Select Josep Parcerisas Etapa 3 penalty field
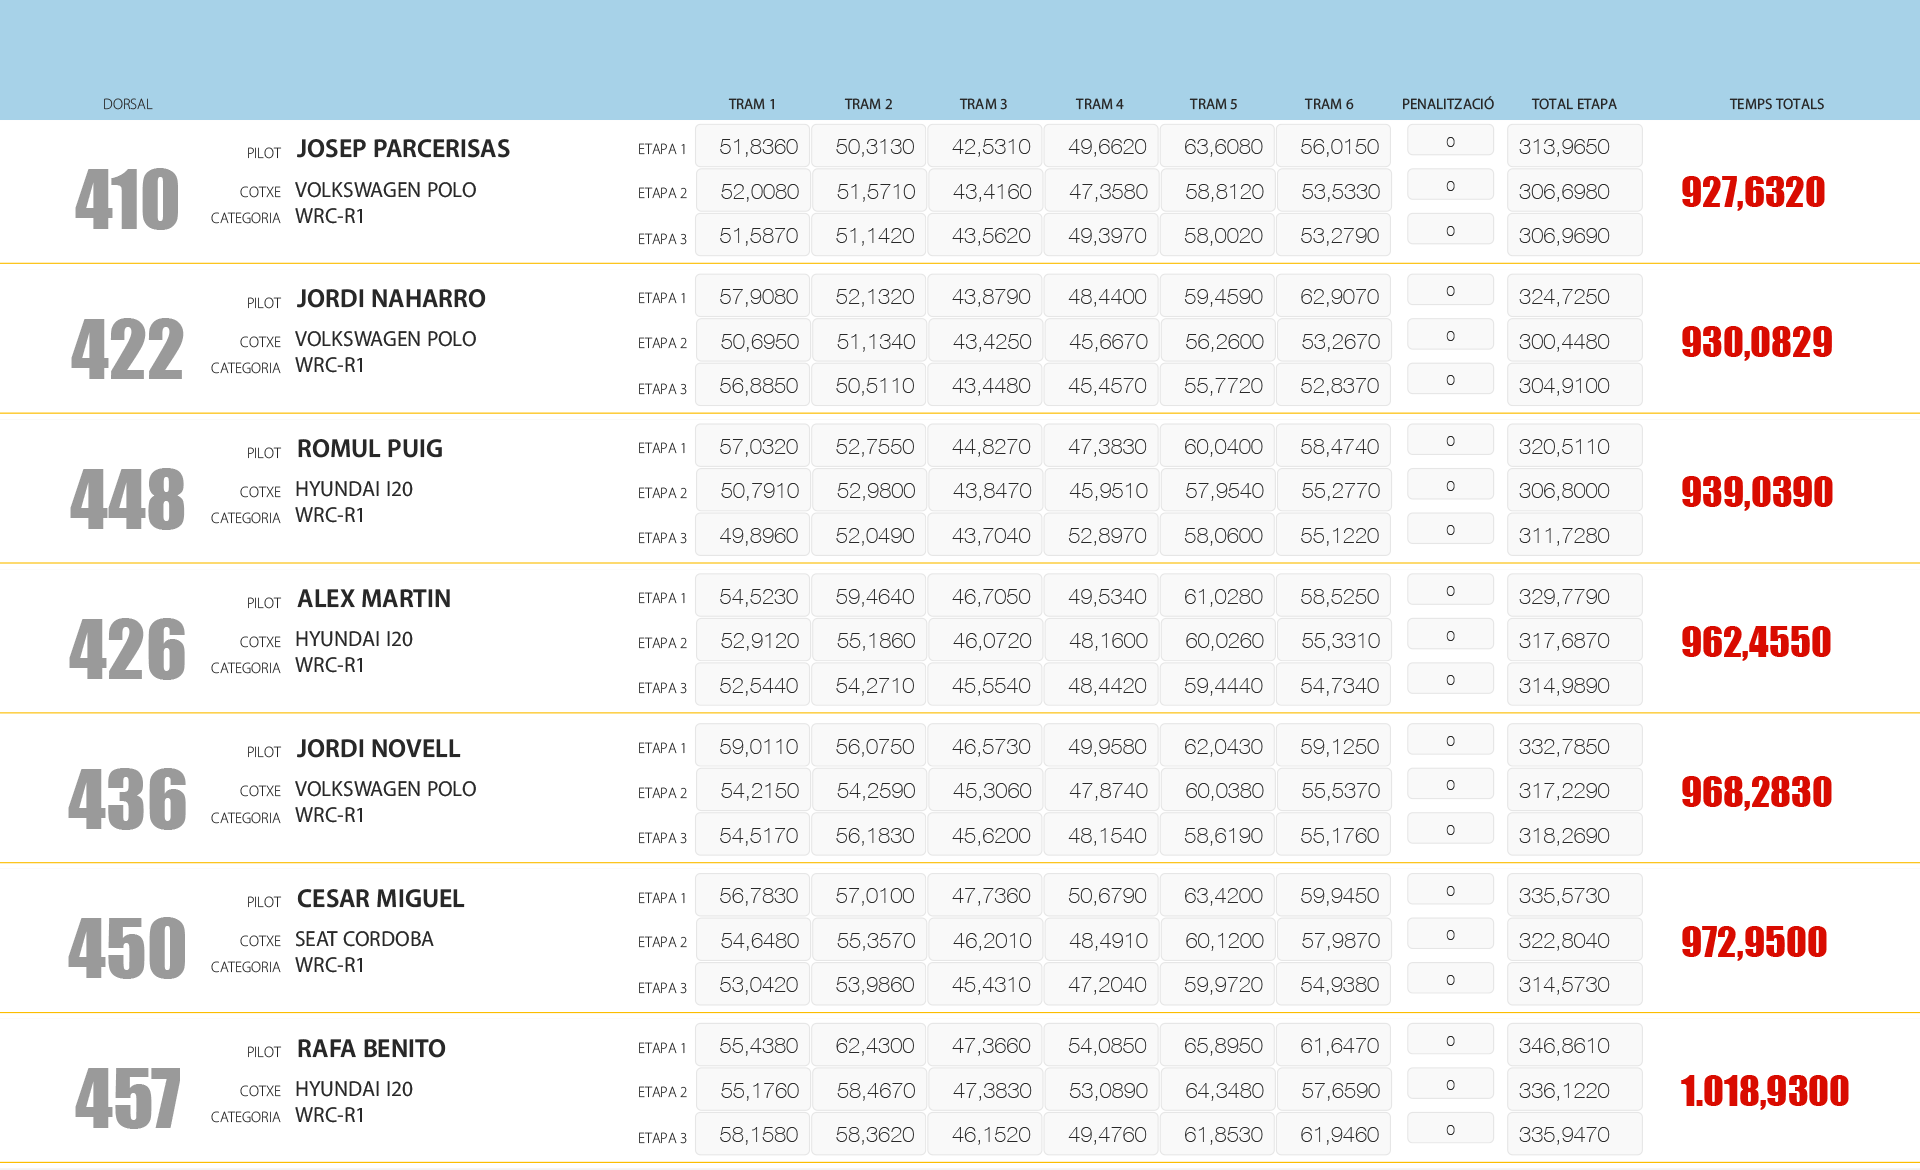Image resolution: width=1920 pixels, height=1170 pixels. [x=1450, y=231]
